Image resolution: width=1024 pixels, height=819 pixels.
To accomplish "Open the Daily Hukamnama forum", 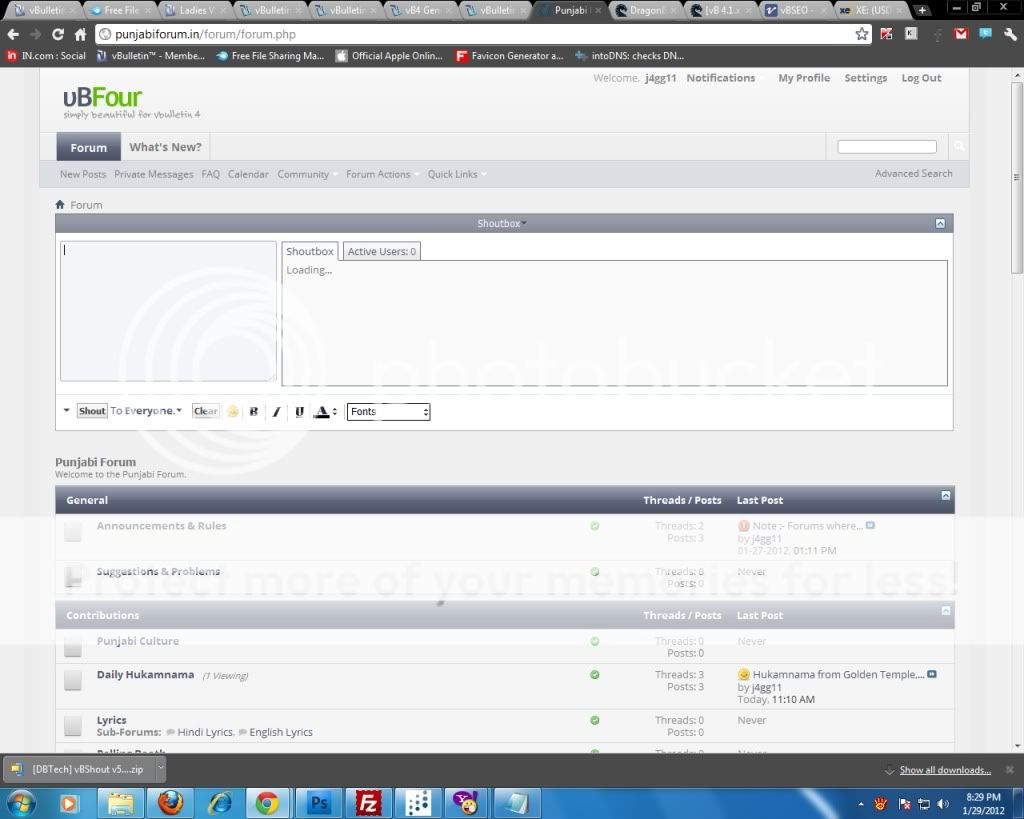I will 145,675.
